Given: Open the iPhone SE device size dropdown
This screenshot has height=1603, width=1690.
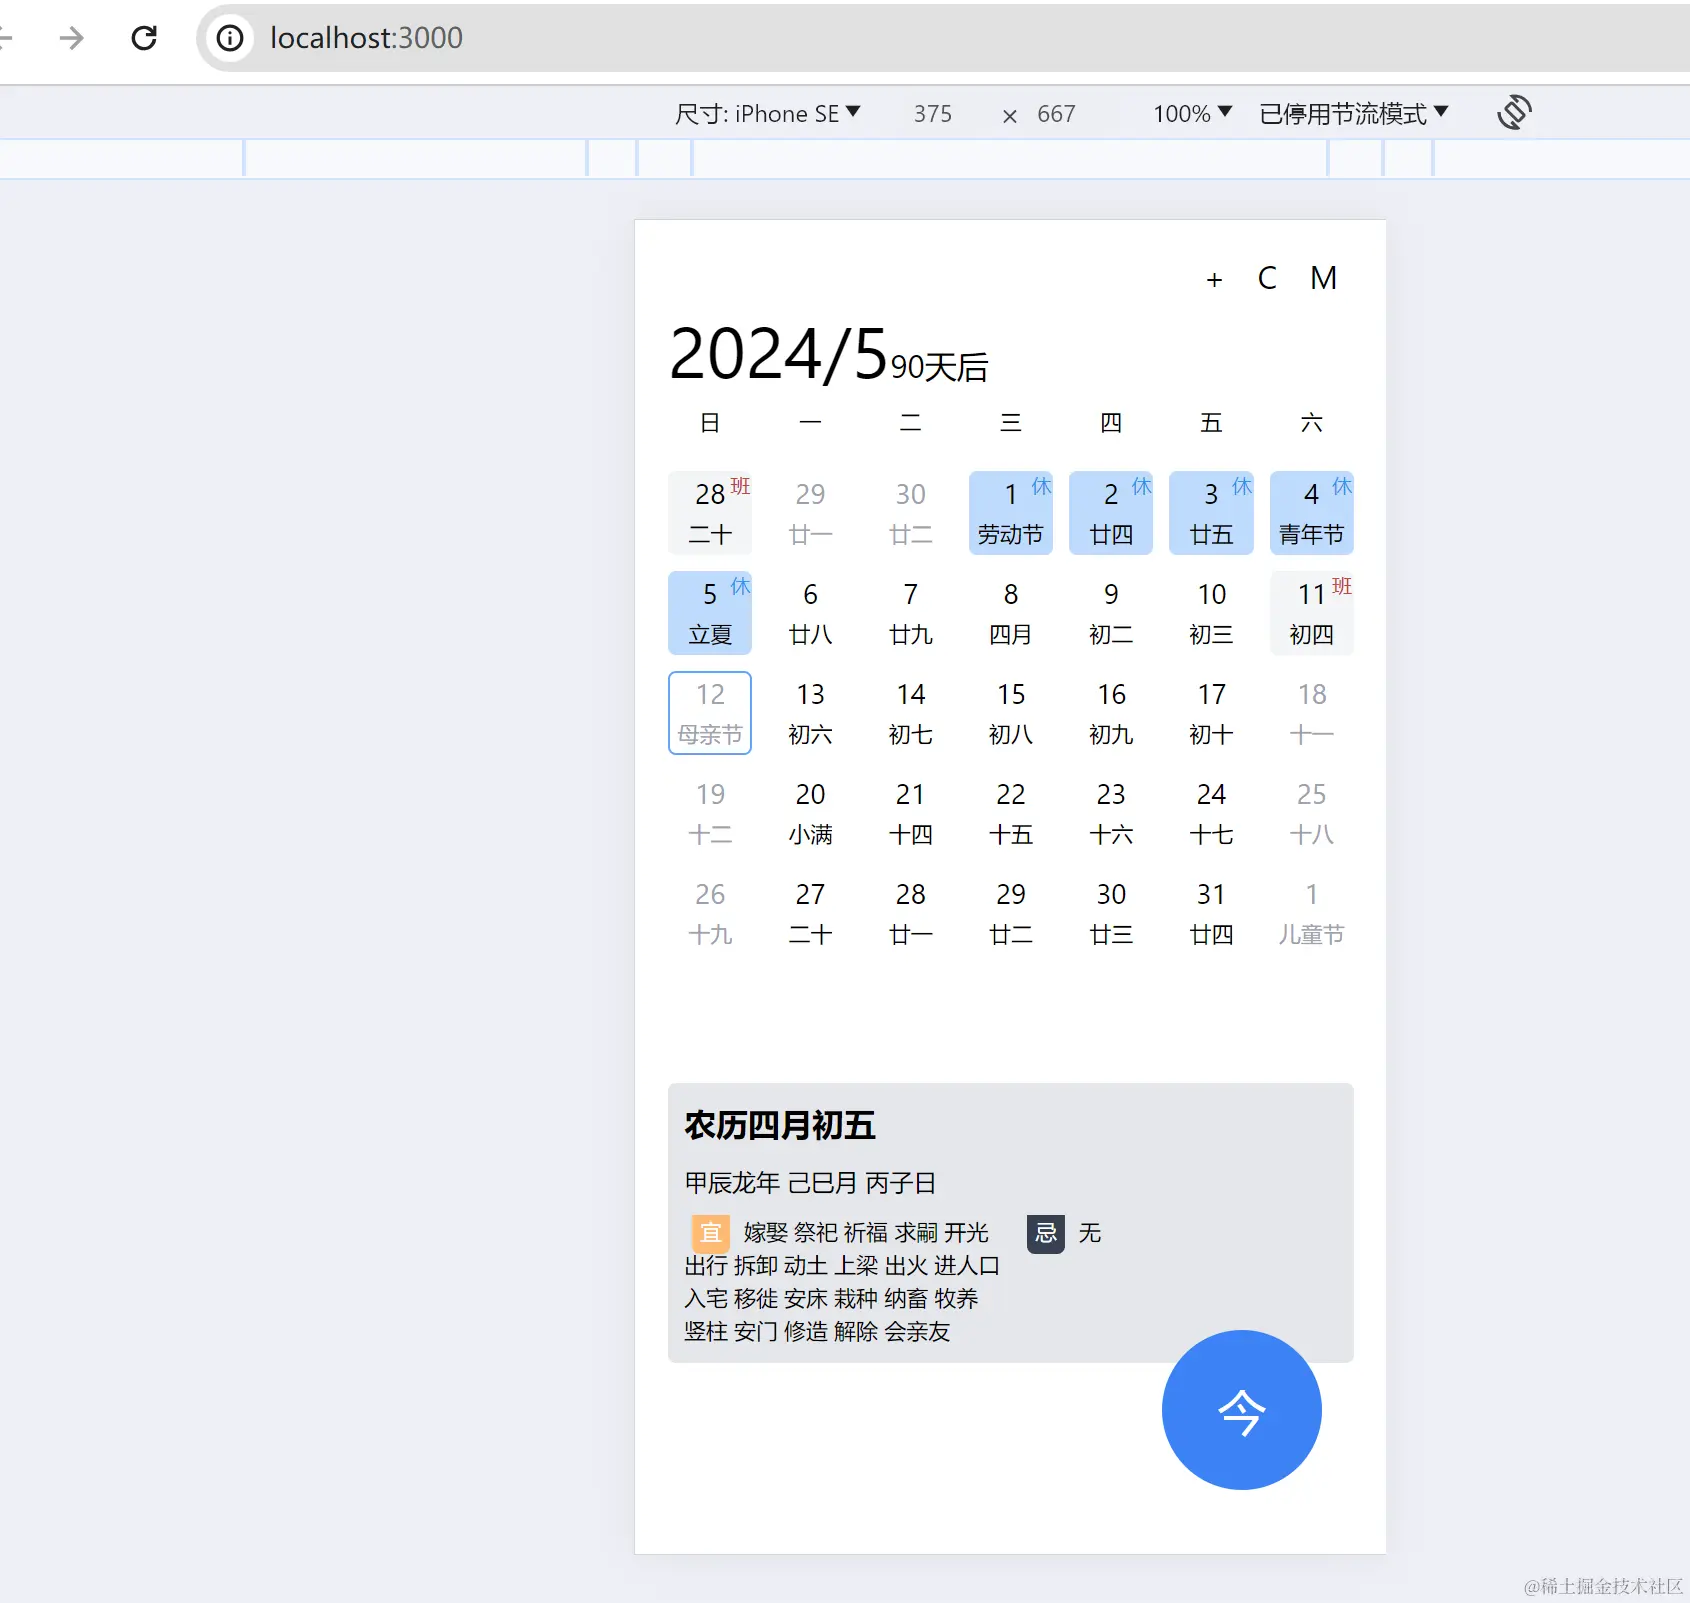Looking at the screenshot, I should point(767,114).
